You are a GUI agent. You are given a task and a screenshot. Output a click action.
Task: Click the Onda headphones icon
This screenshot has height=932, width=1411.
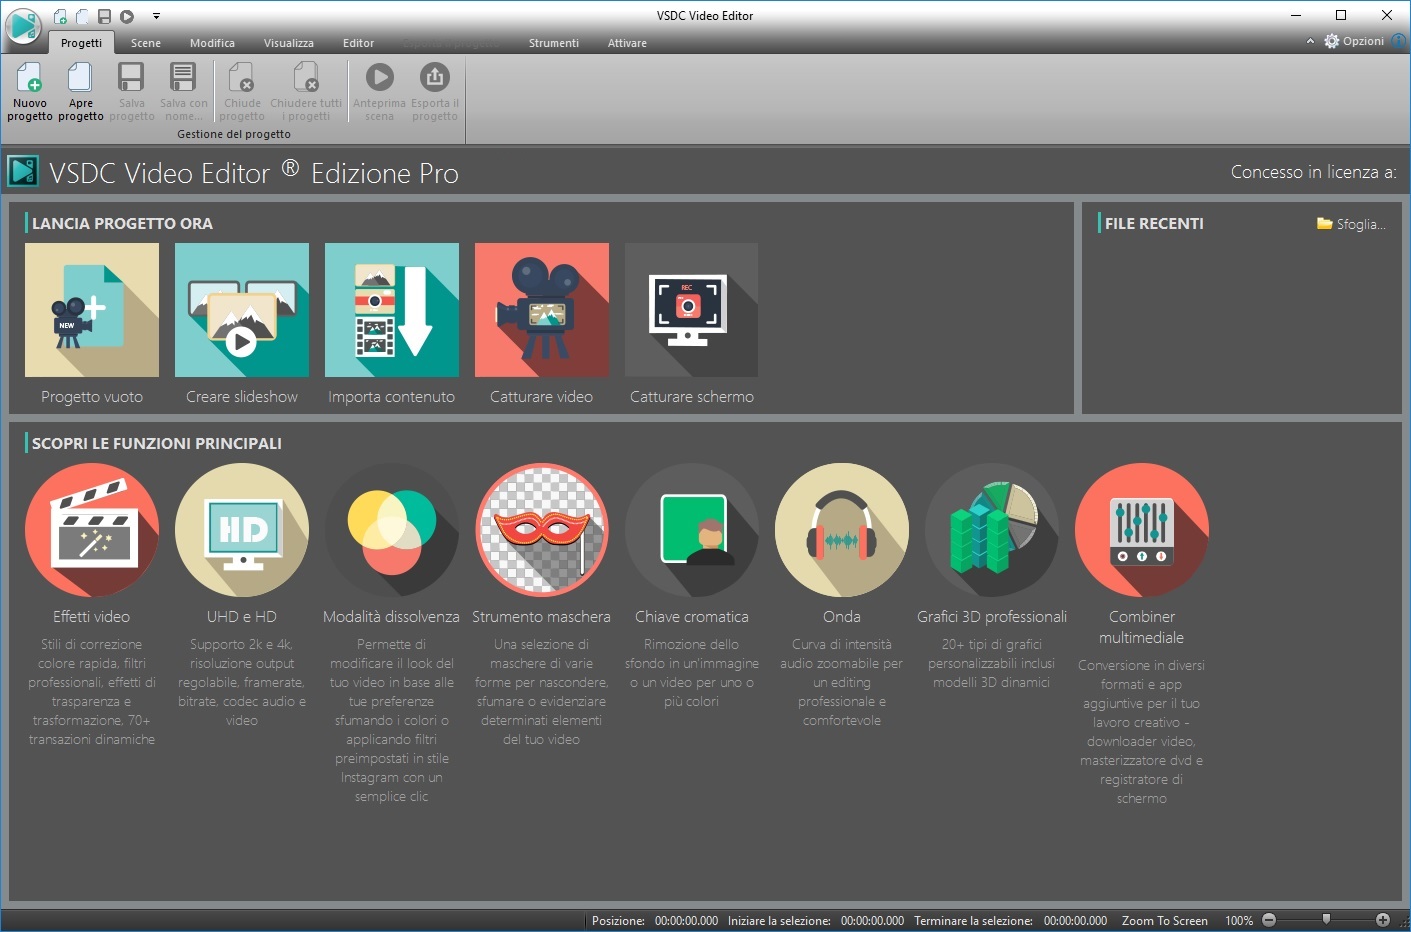[842, 530]
